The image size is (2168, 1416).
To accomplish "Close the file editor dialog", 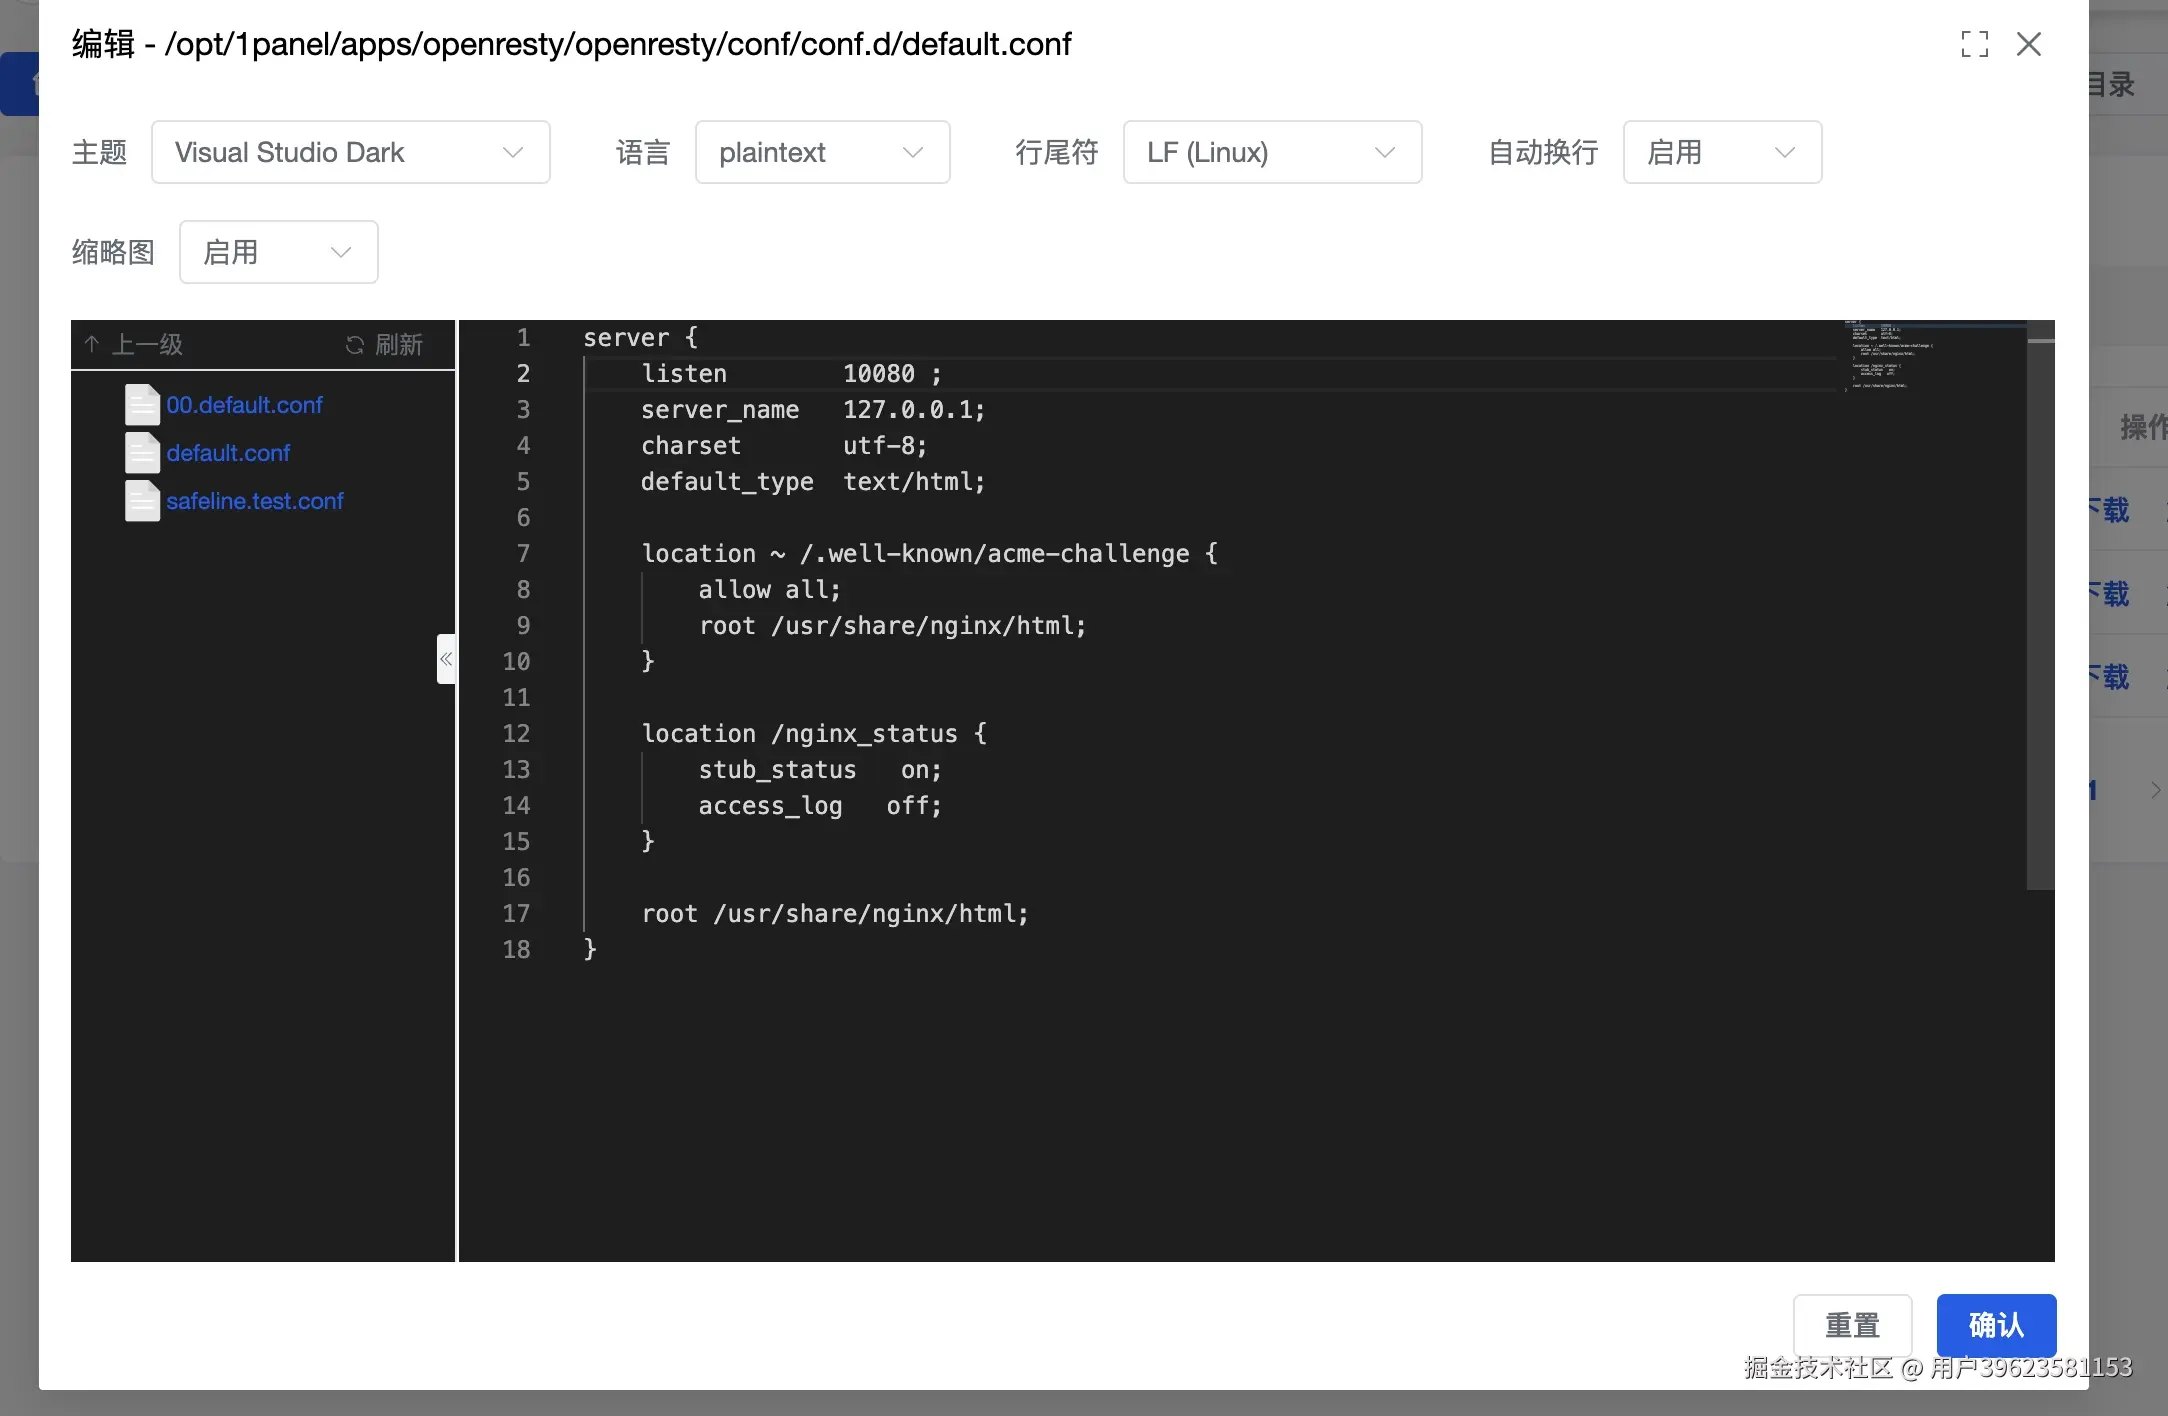I will (x=2029, y=44).
